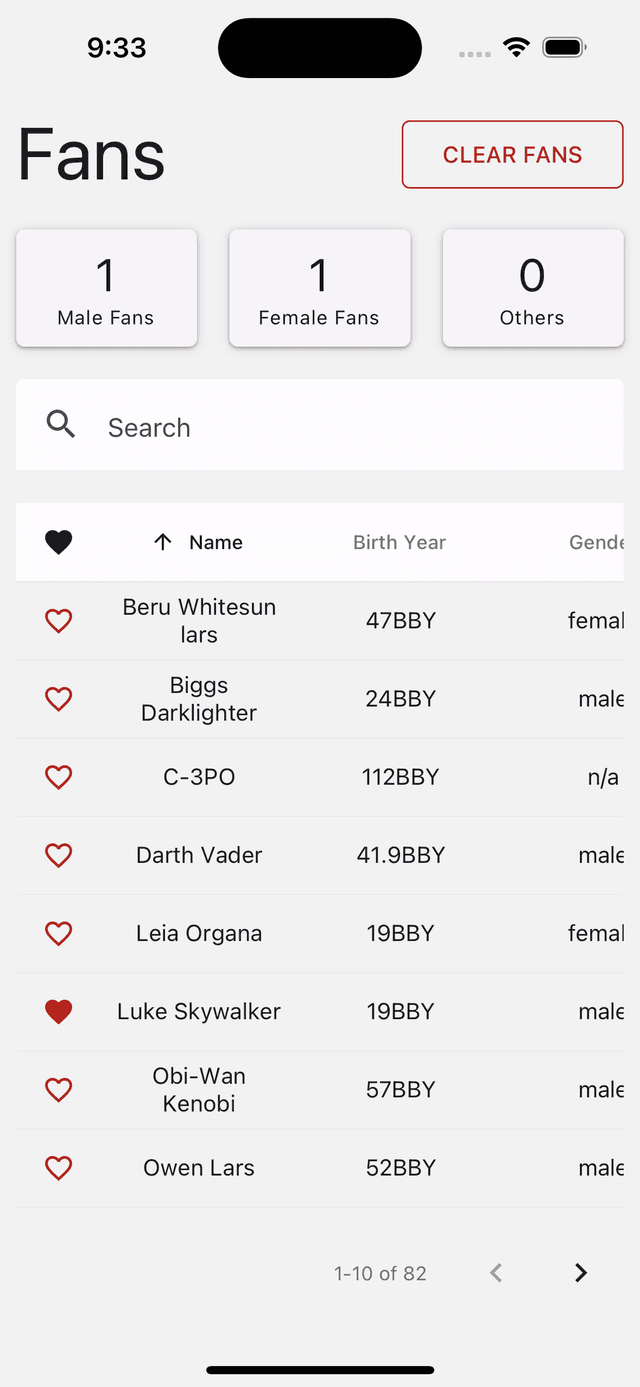Image resolution: width=640 pixels, height=1387 pixels.
Task: Add Leia Organa to fans
Action: [x=59, y=933]
